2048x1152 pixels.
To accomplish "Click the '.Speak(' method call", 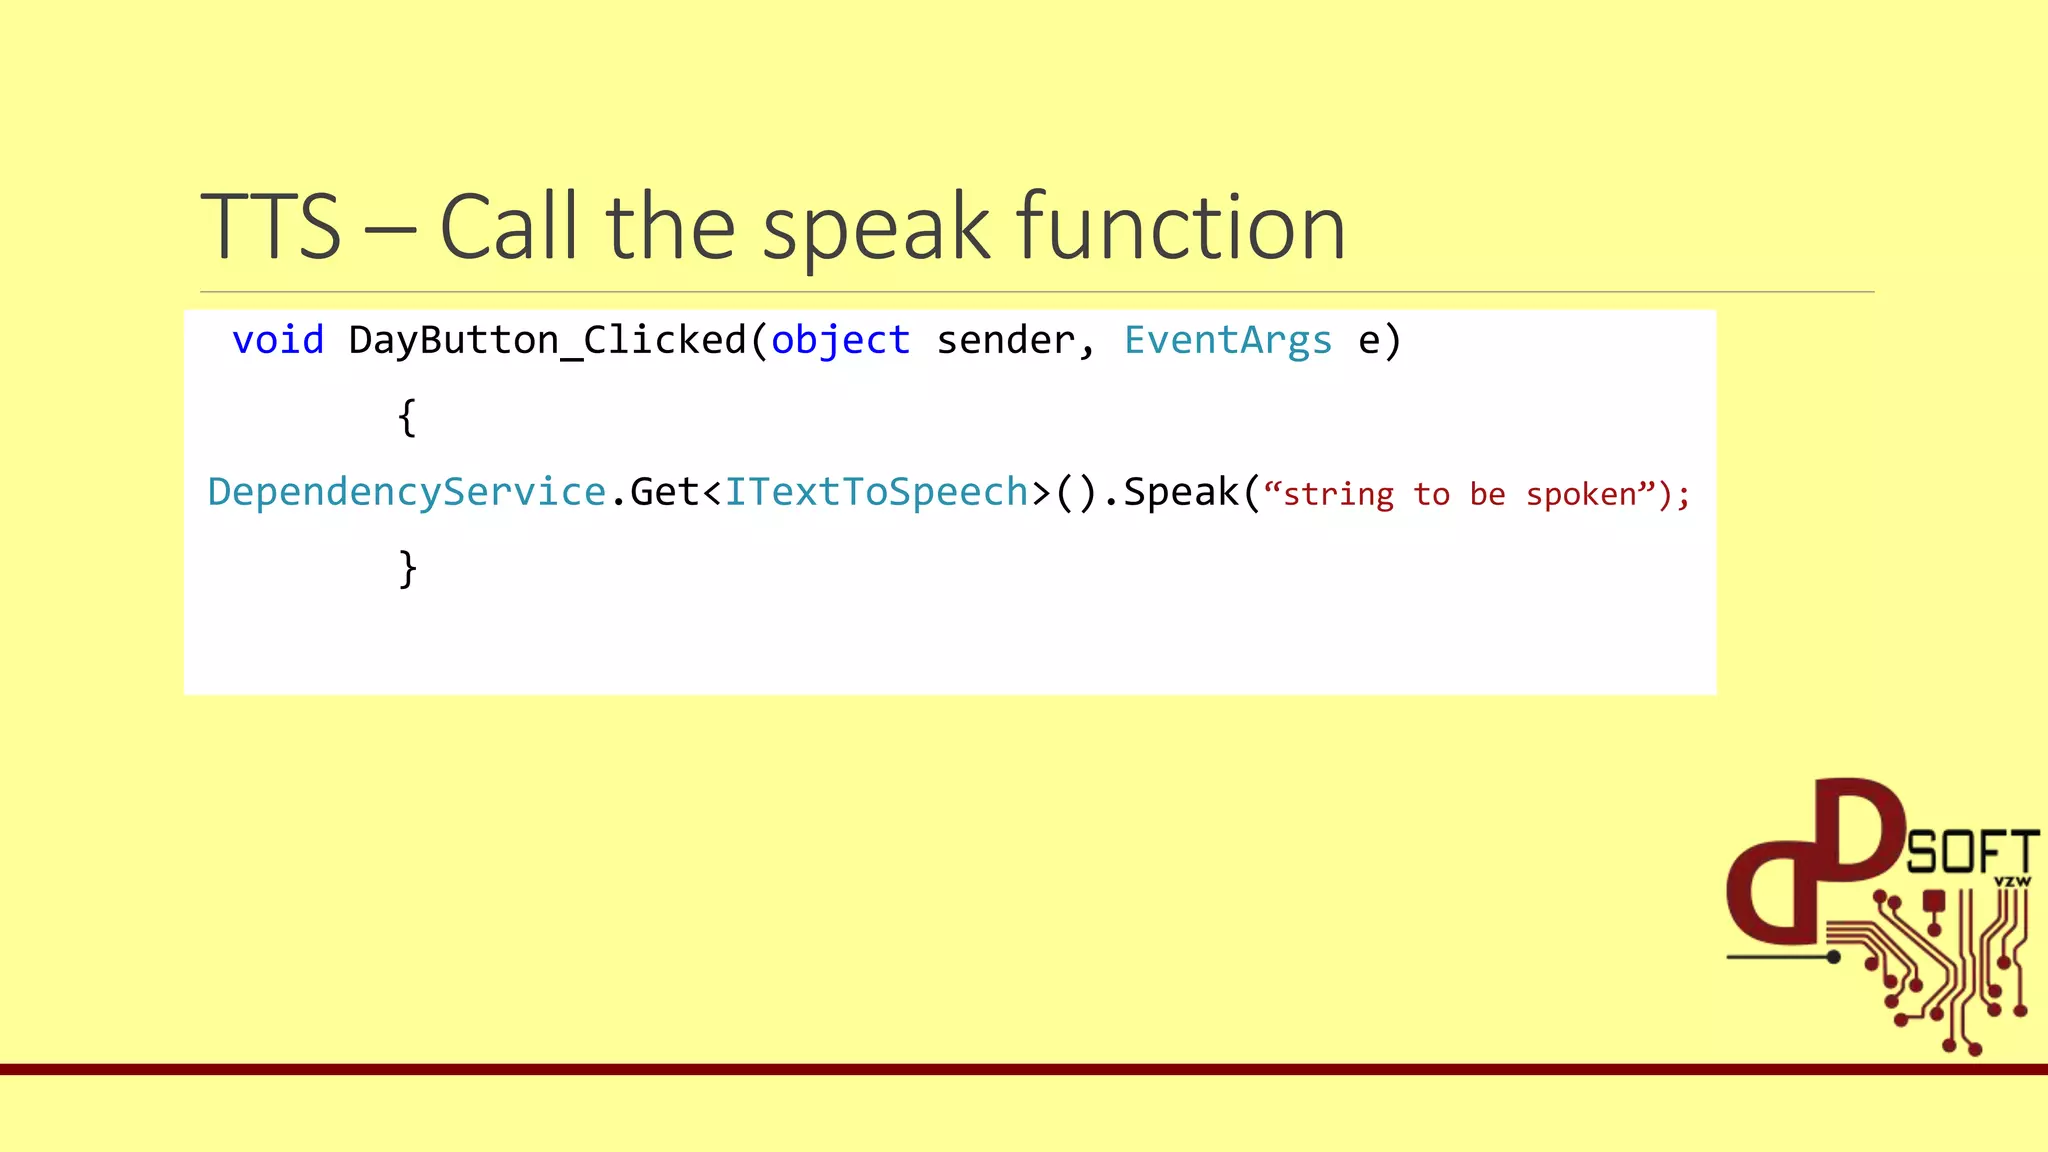I will click(x=1182, y=493).
